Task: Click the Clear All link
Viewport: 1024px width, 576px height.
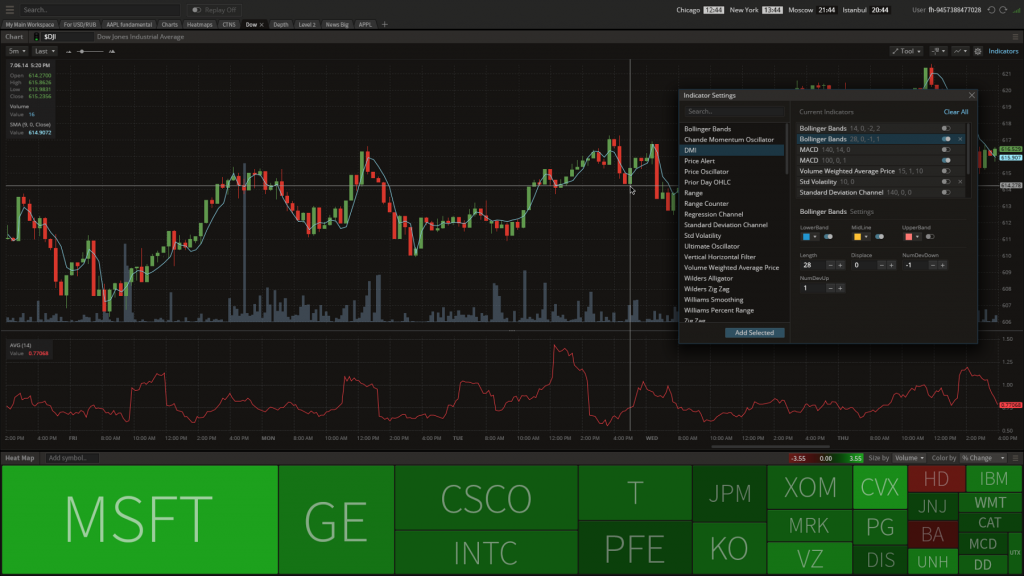Action: [x=955, y=111]
